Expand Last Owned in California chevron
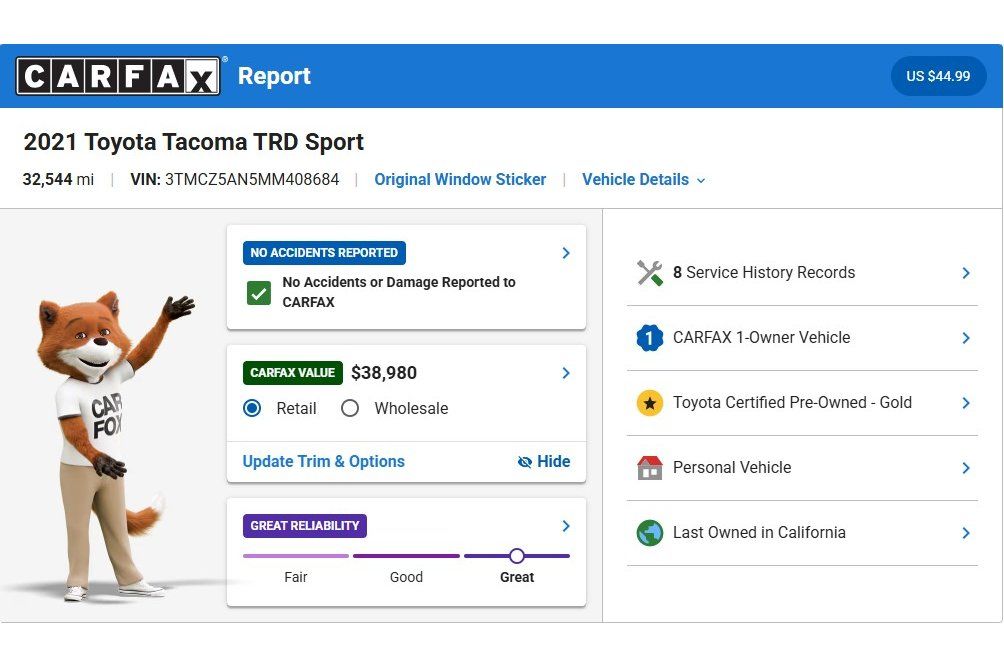The image size is (1004, 669). (x=966, y=533)
